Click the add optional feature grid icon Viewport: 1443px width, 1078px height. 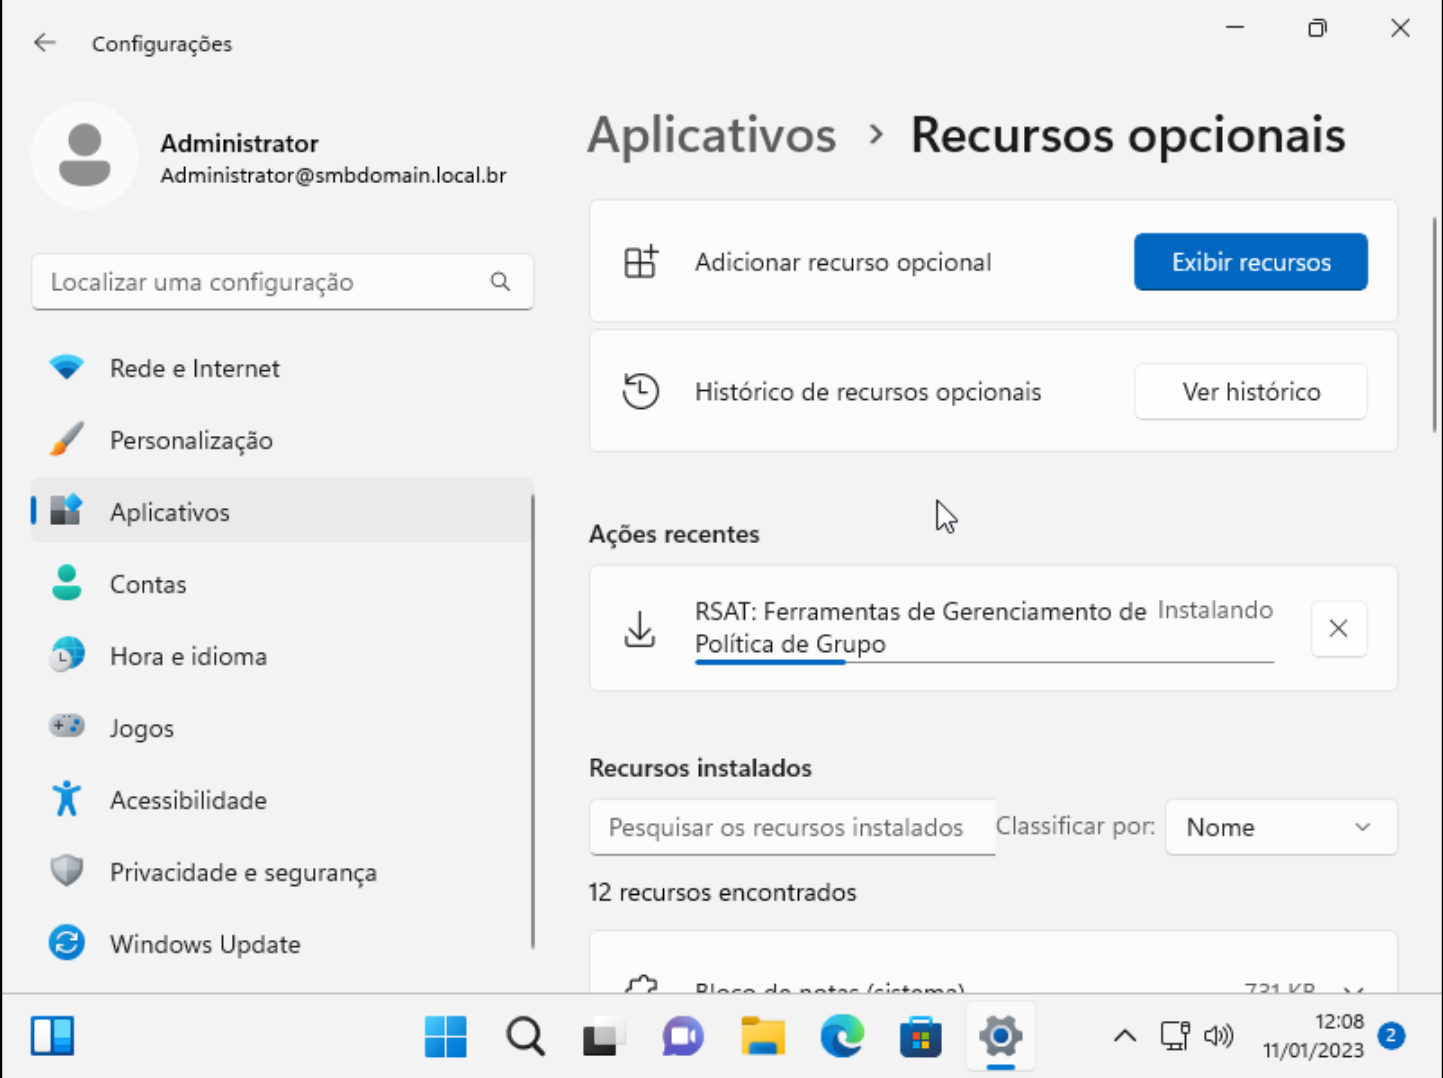pos(641,262)
